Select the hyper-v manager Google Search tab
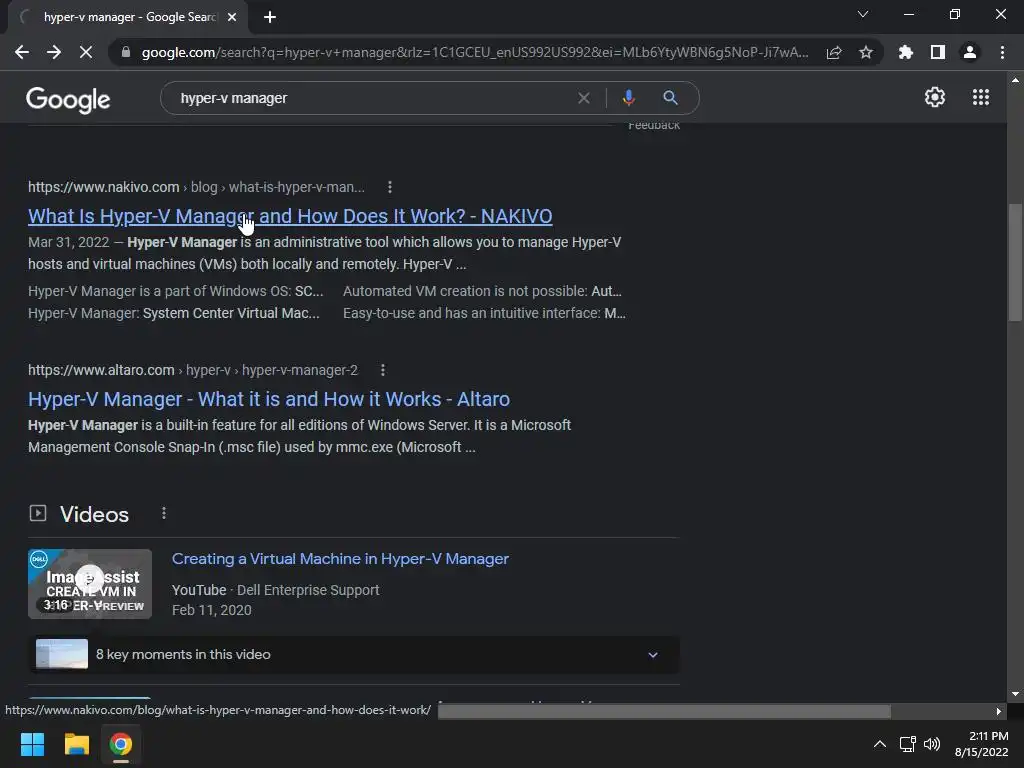Screen dimensions: 1024x768 (x=128, y=17)
